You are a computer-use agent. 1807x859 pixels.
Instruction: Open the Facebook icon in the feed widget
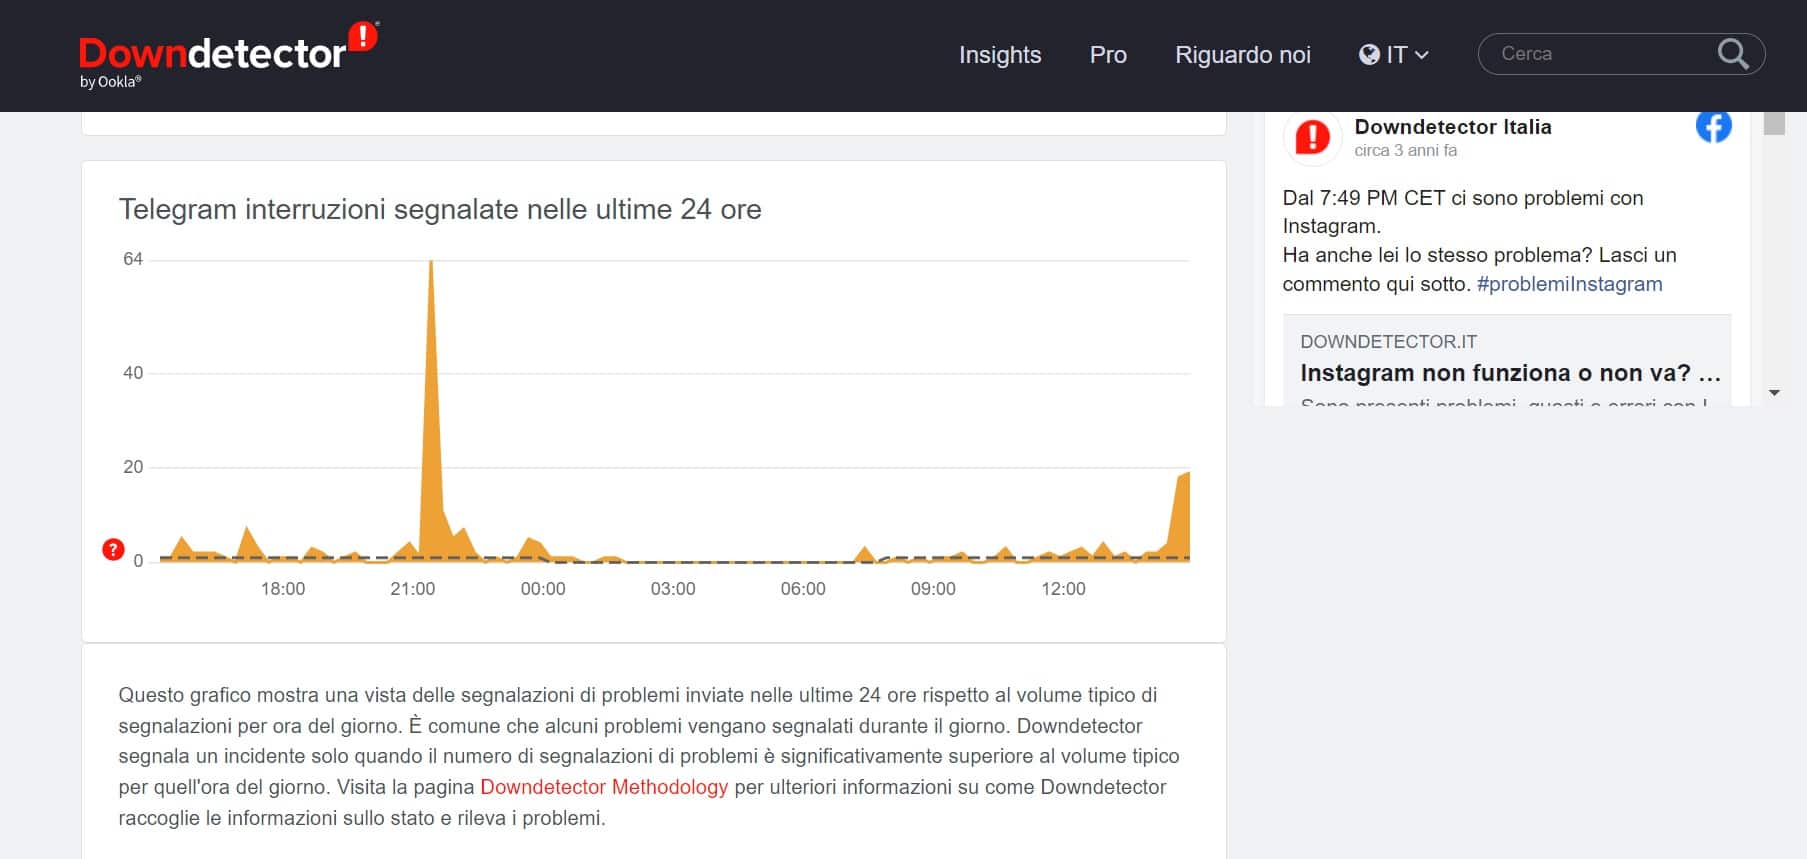click(1713, 127)
